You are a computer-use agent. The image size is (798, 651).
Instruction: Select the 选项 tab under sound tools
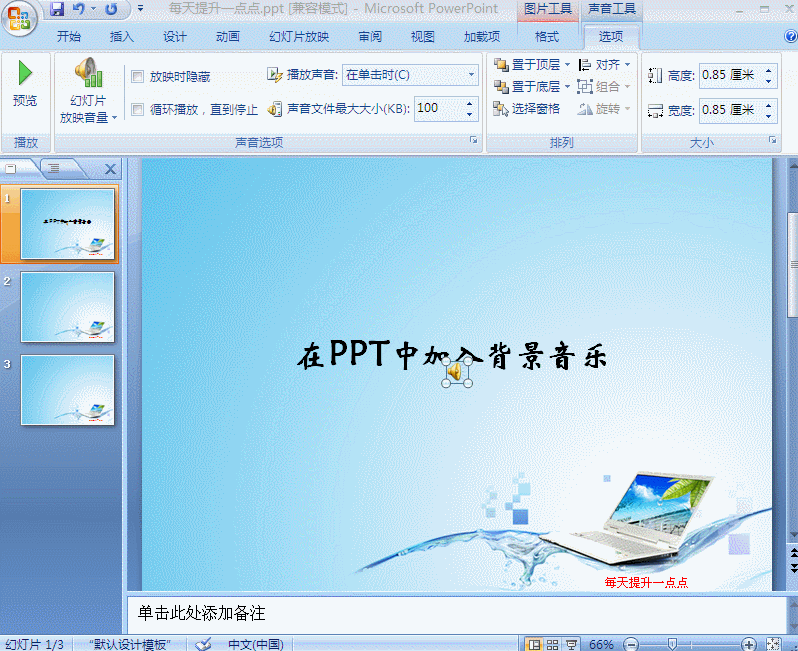click(611, 36)
